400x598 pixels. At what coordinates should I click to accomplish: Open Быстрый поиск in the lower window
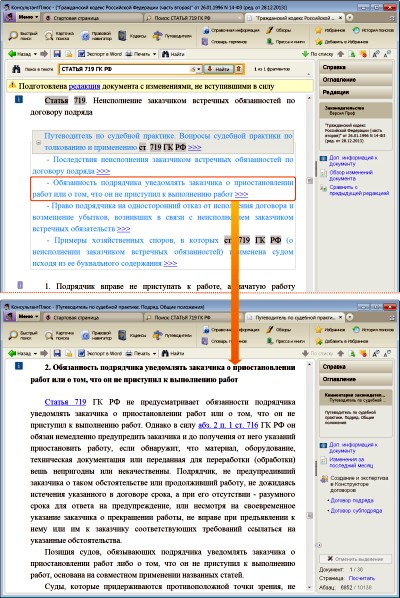[x=23, y=335]
